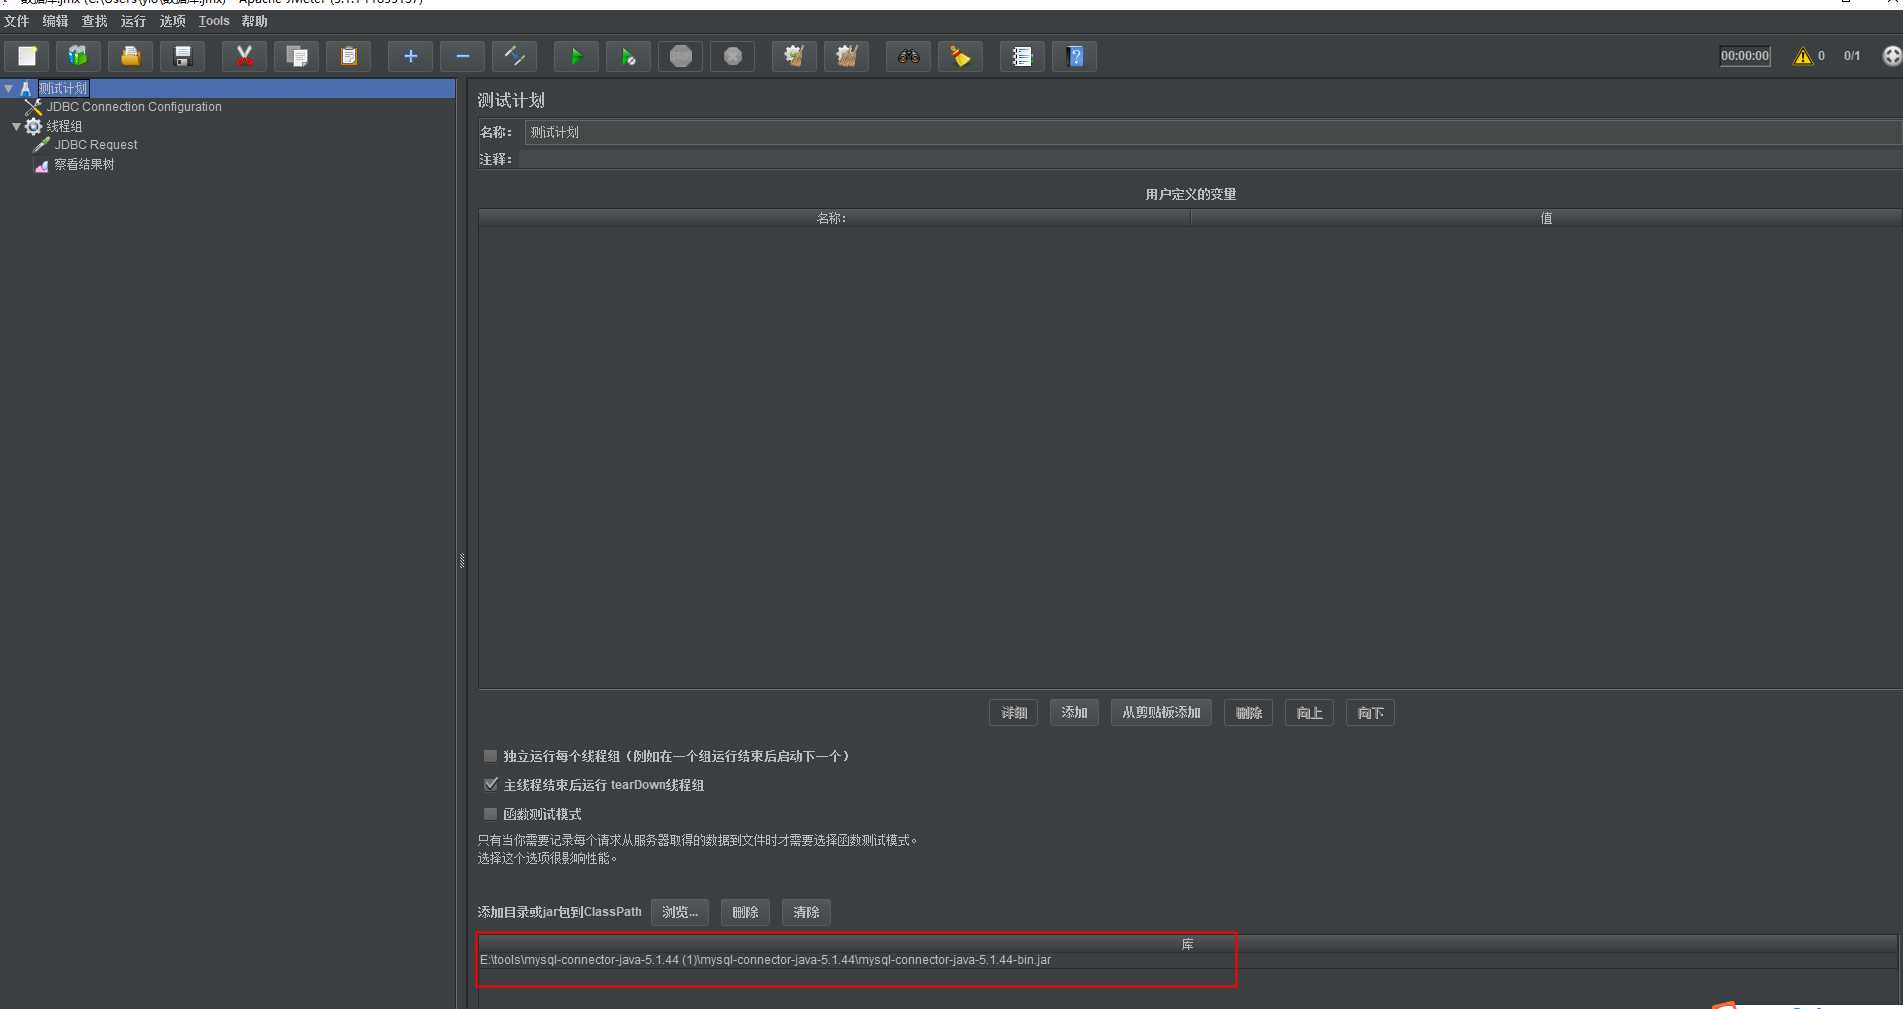Viewport: 1903px width, 1009px height.
Task: Click the 00:00:00 elapsed timer
Action: pos(1745,56)
